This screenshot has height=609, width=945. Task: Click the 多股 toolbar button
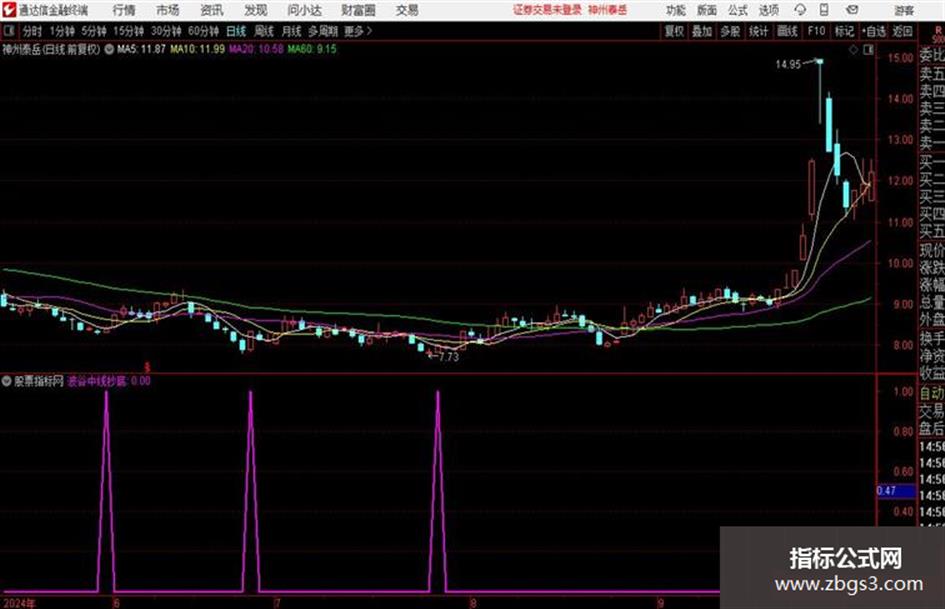click(730, 31)
